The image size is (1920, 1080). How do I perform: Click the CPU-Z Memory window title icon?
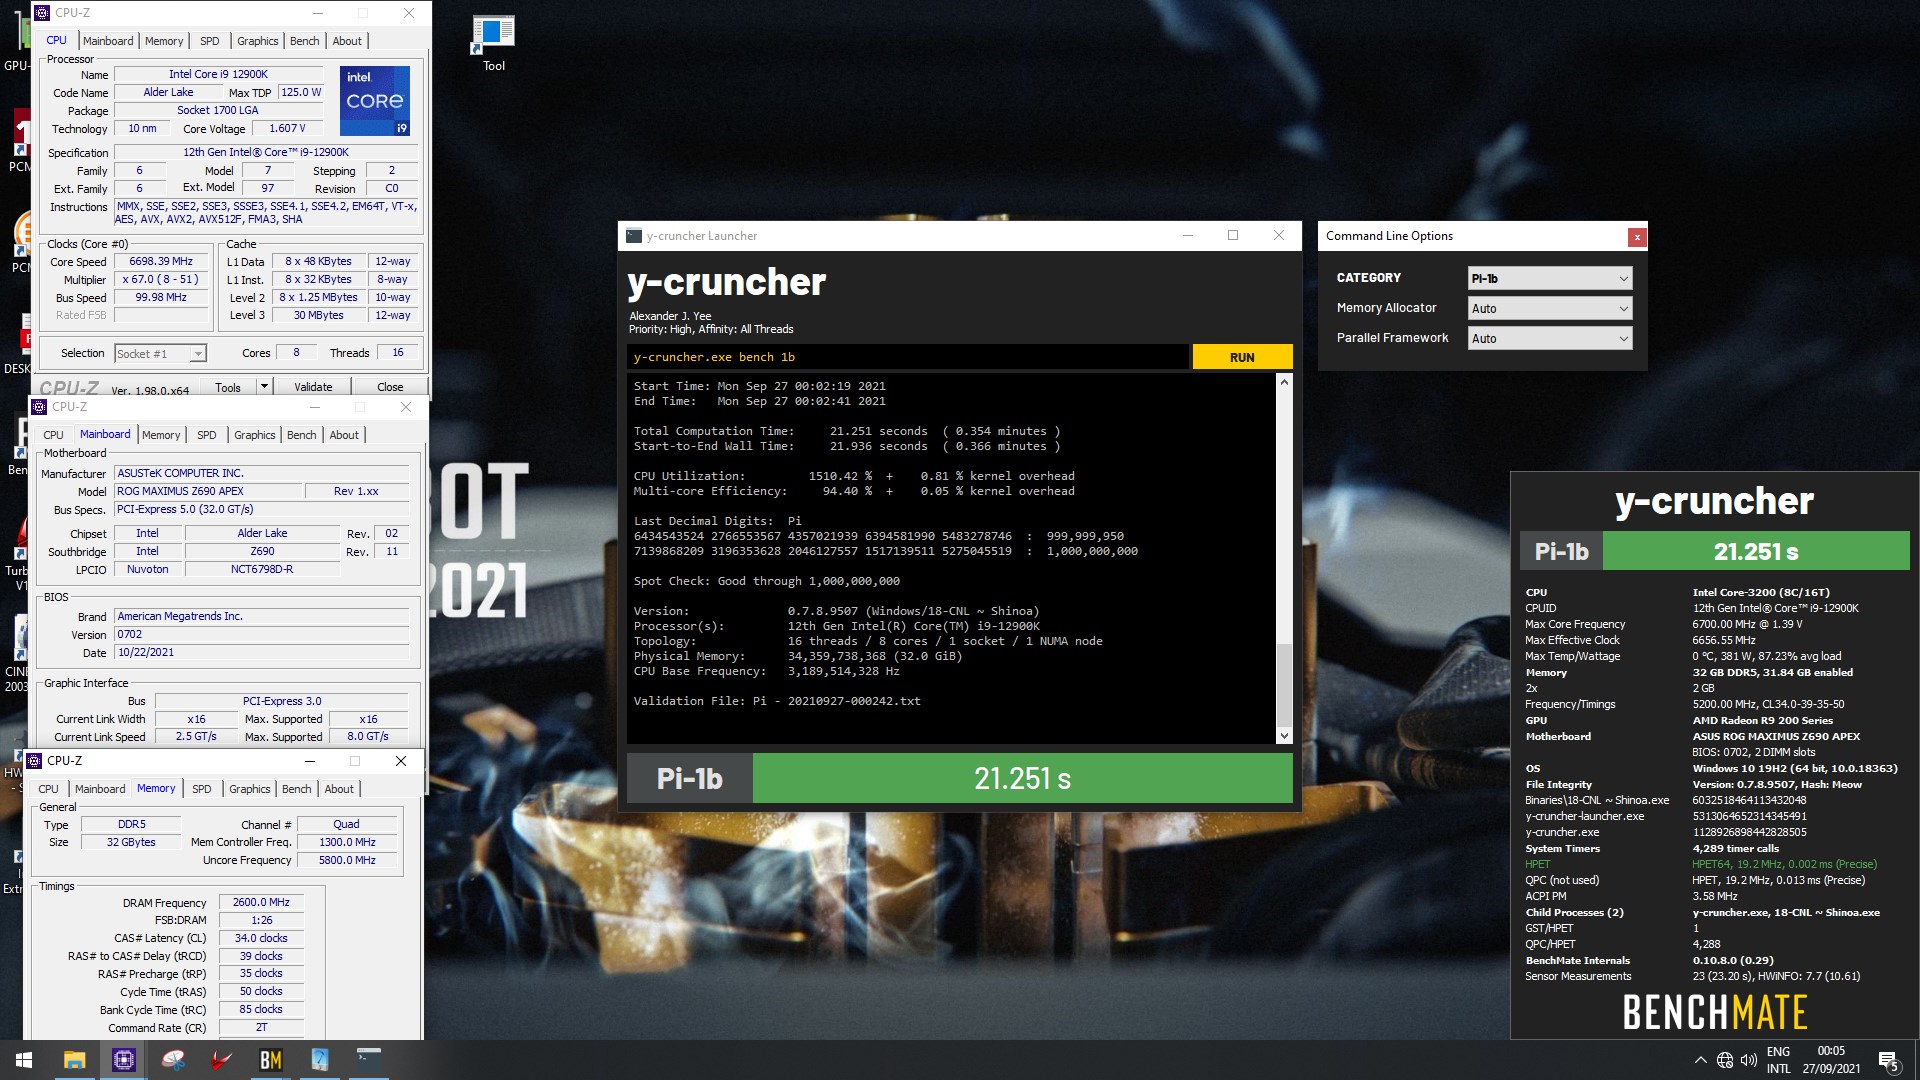pyautogui.click(x=34, y=761)
